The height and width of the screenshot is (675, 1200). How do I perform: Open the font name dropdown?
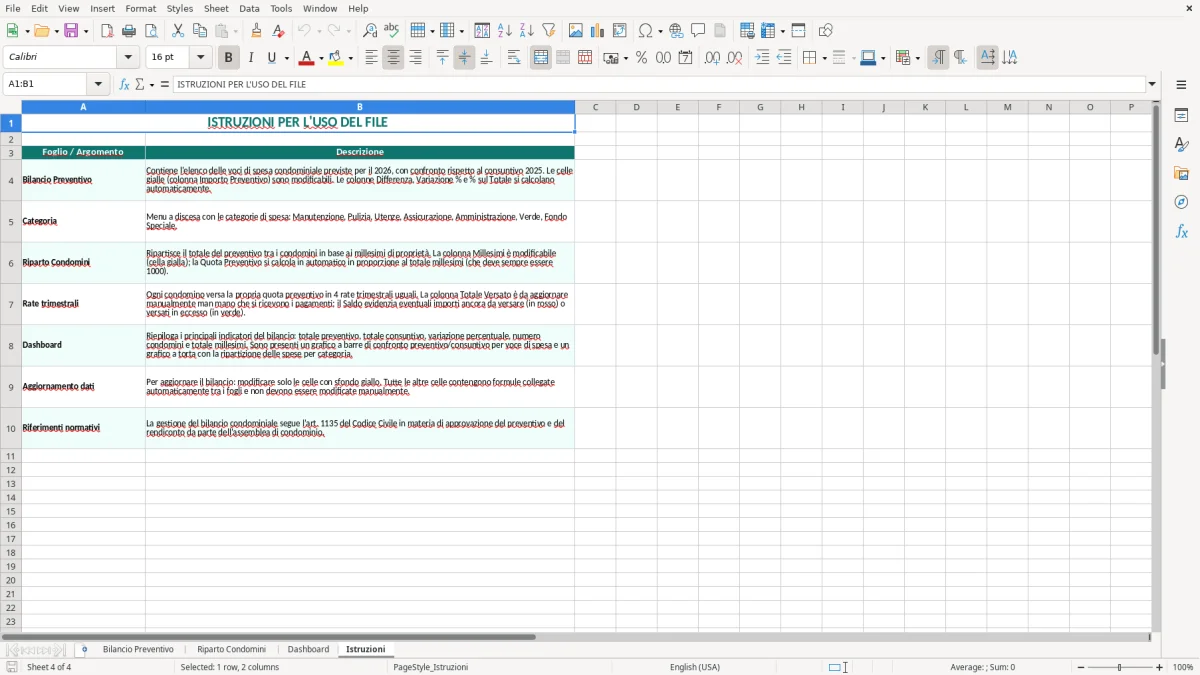(x=128, y=58)
